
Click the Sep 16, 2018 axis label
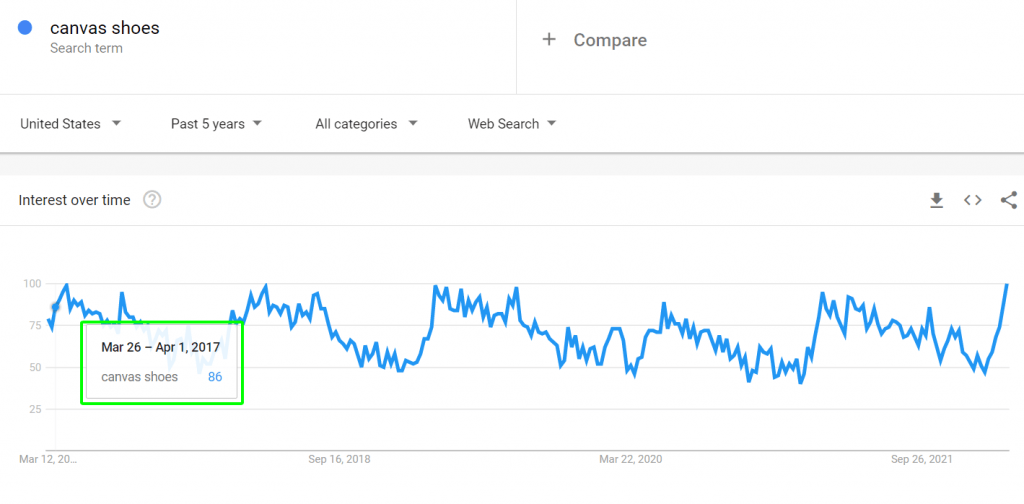point(339,459)
